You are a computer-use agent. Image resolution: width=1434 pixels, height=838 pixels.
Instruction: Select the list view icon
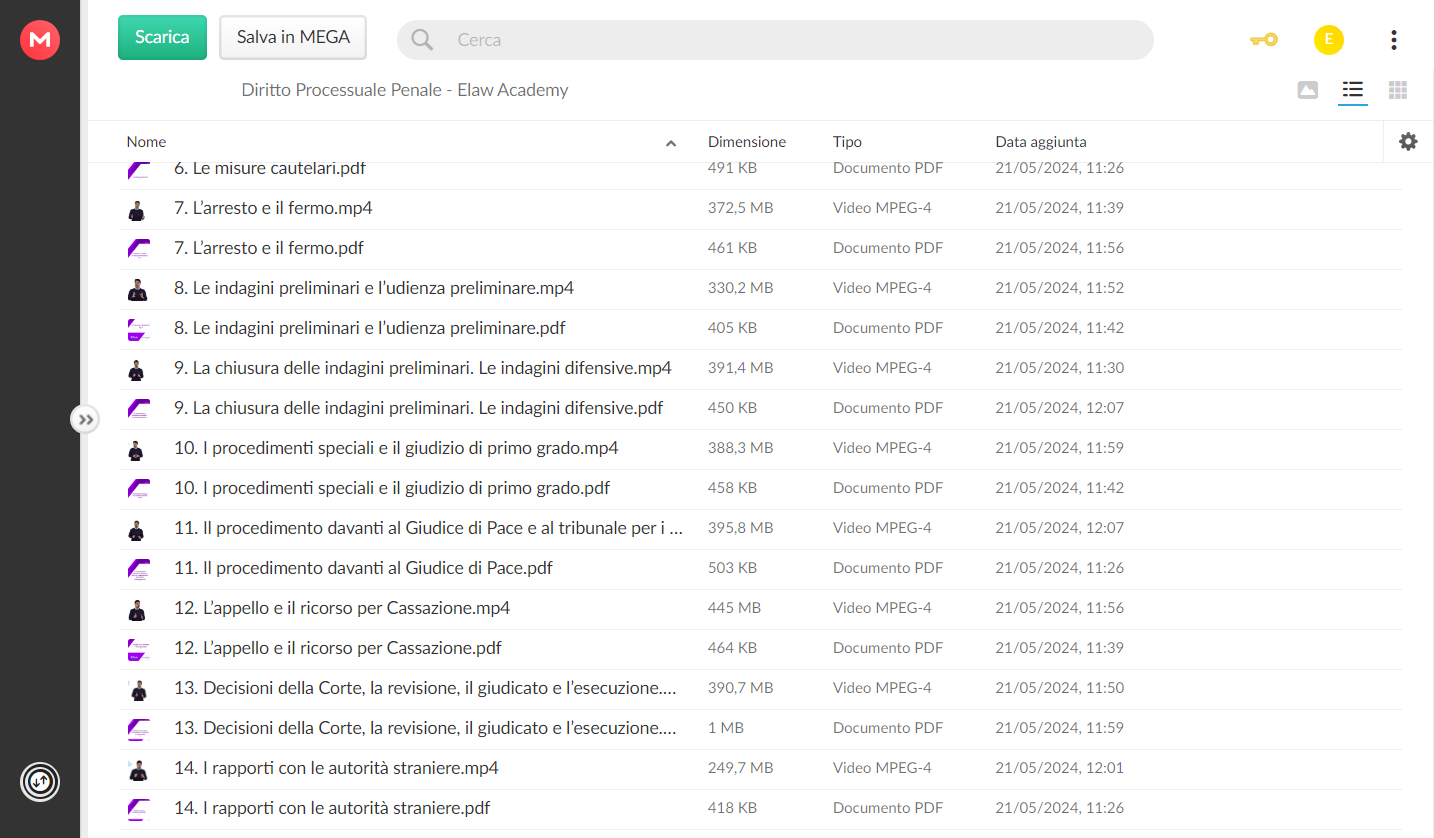(1353, 90)
